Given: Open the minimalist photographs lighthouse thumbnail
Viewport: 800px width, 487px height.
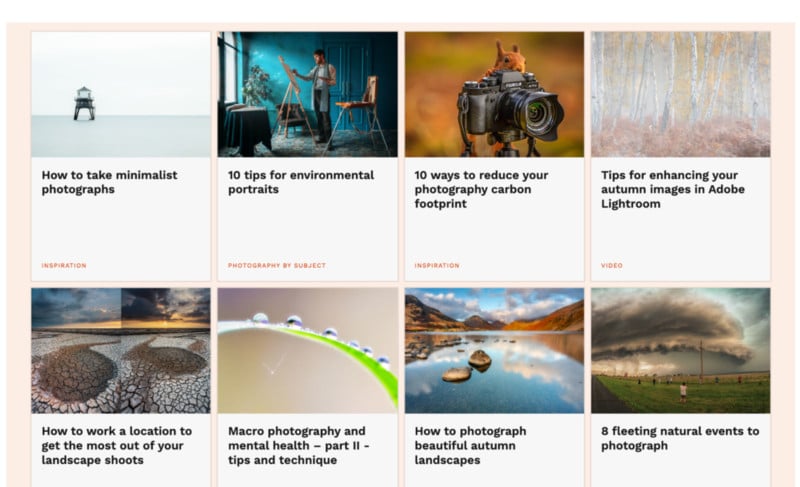Looking at the screenshot, I should tap(121, 94).
